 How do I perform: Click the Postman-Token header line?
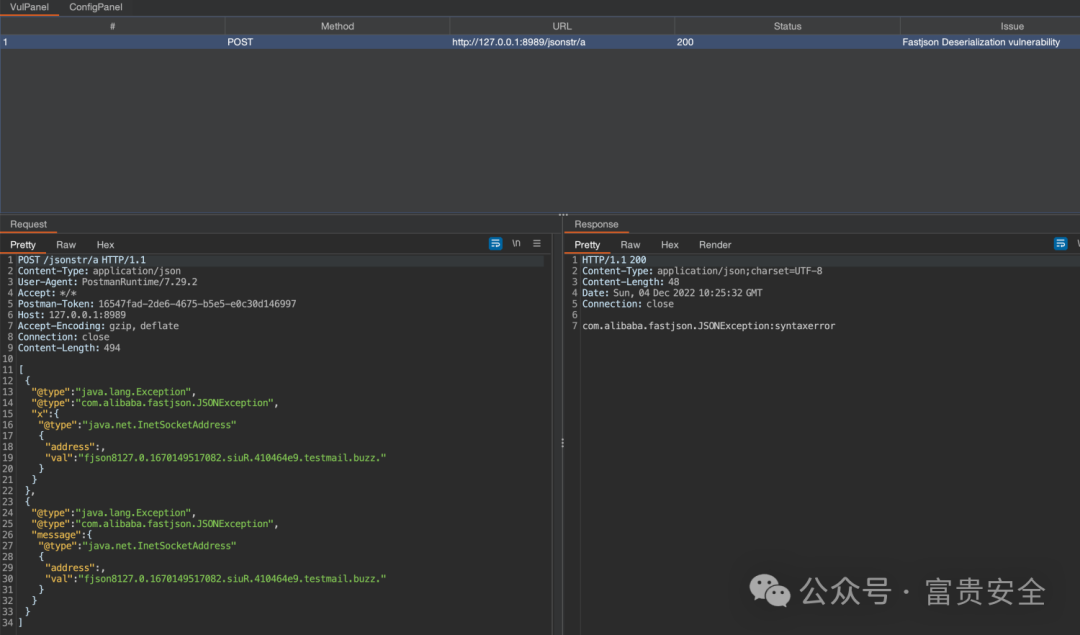coord(157,304)
